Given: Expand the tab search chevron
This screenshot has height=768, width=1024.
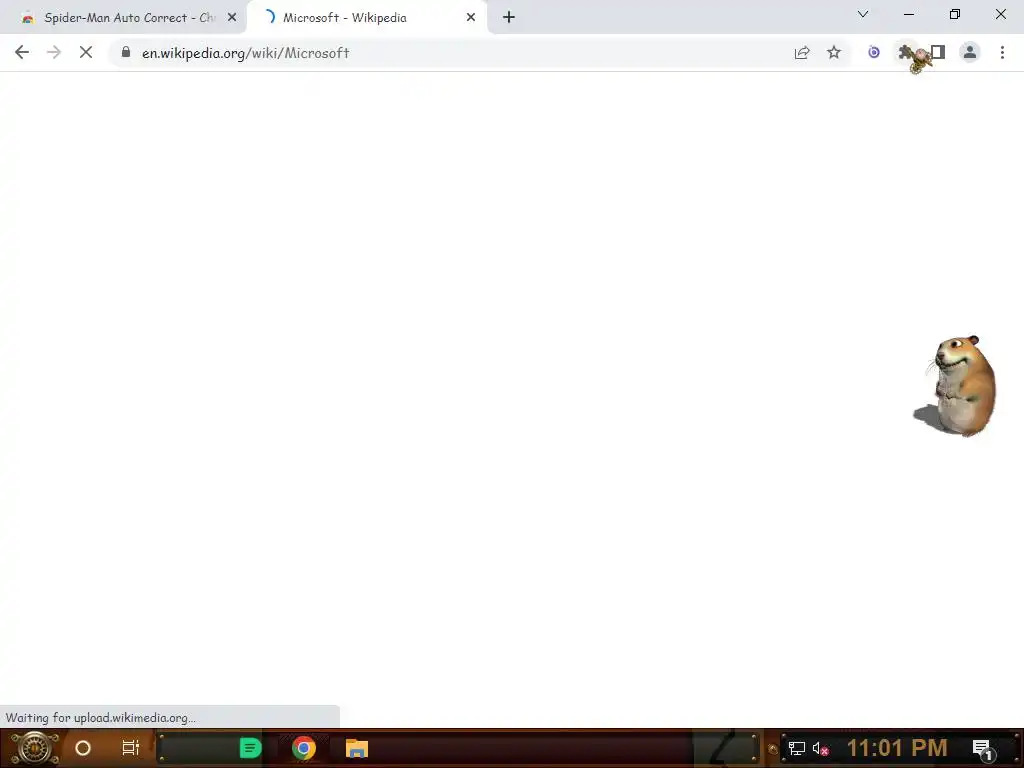Looking at the screenshot, I should click(863, 14).
